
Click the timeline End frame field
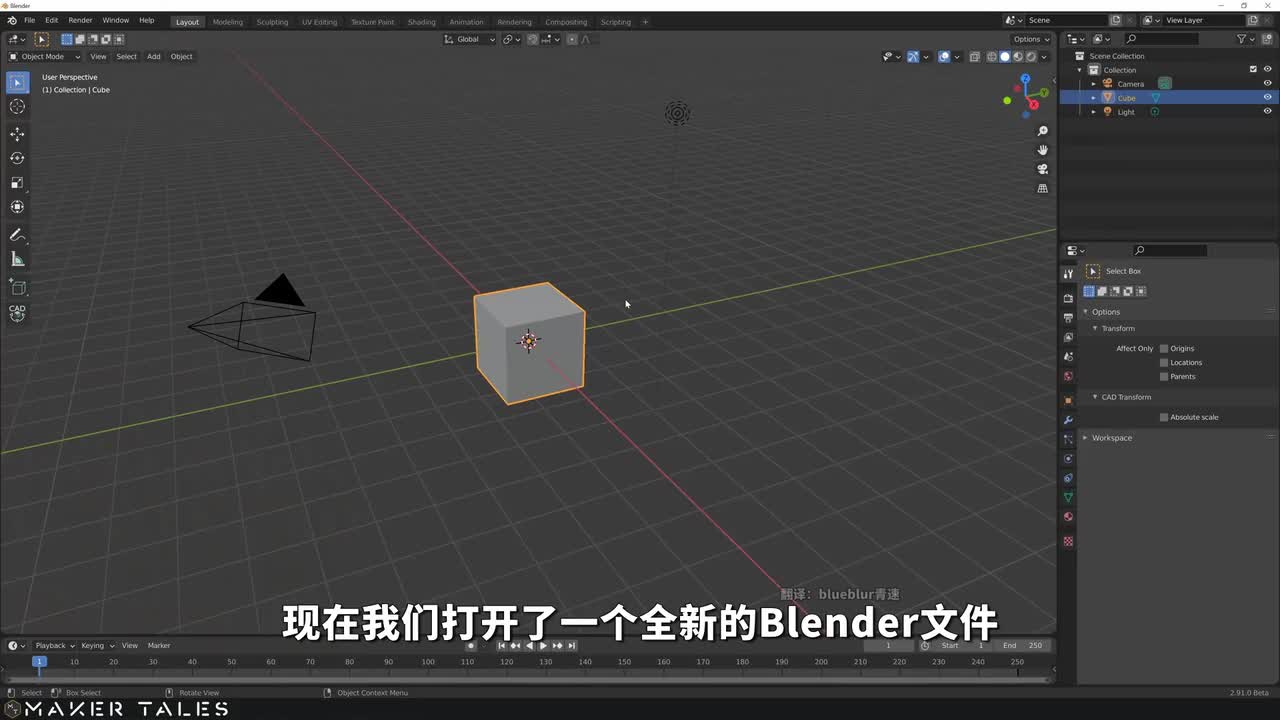[x=1023, y=645]
